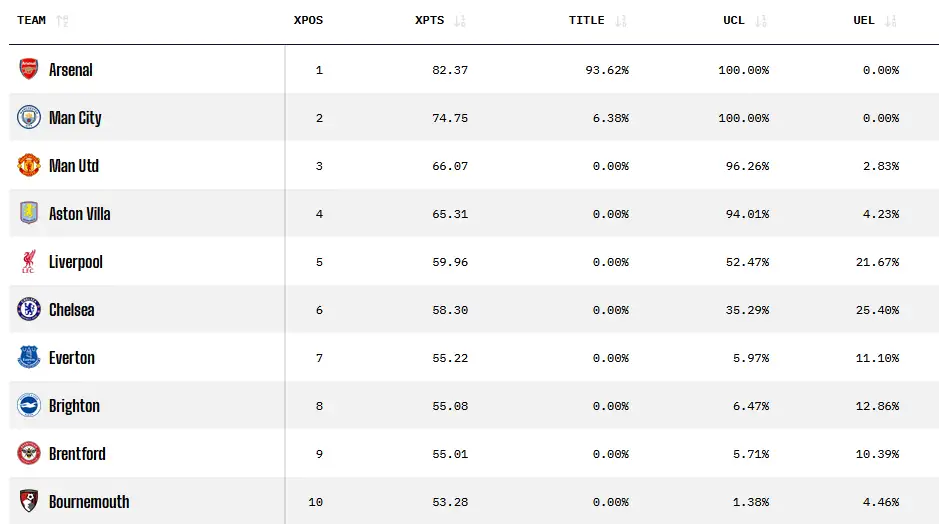Click the Aston Villa badge icon
Viewport: 939px width, 524px height.
tap(29, 213)
